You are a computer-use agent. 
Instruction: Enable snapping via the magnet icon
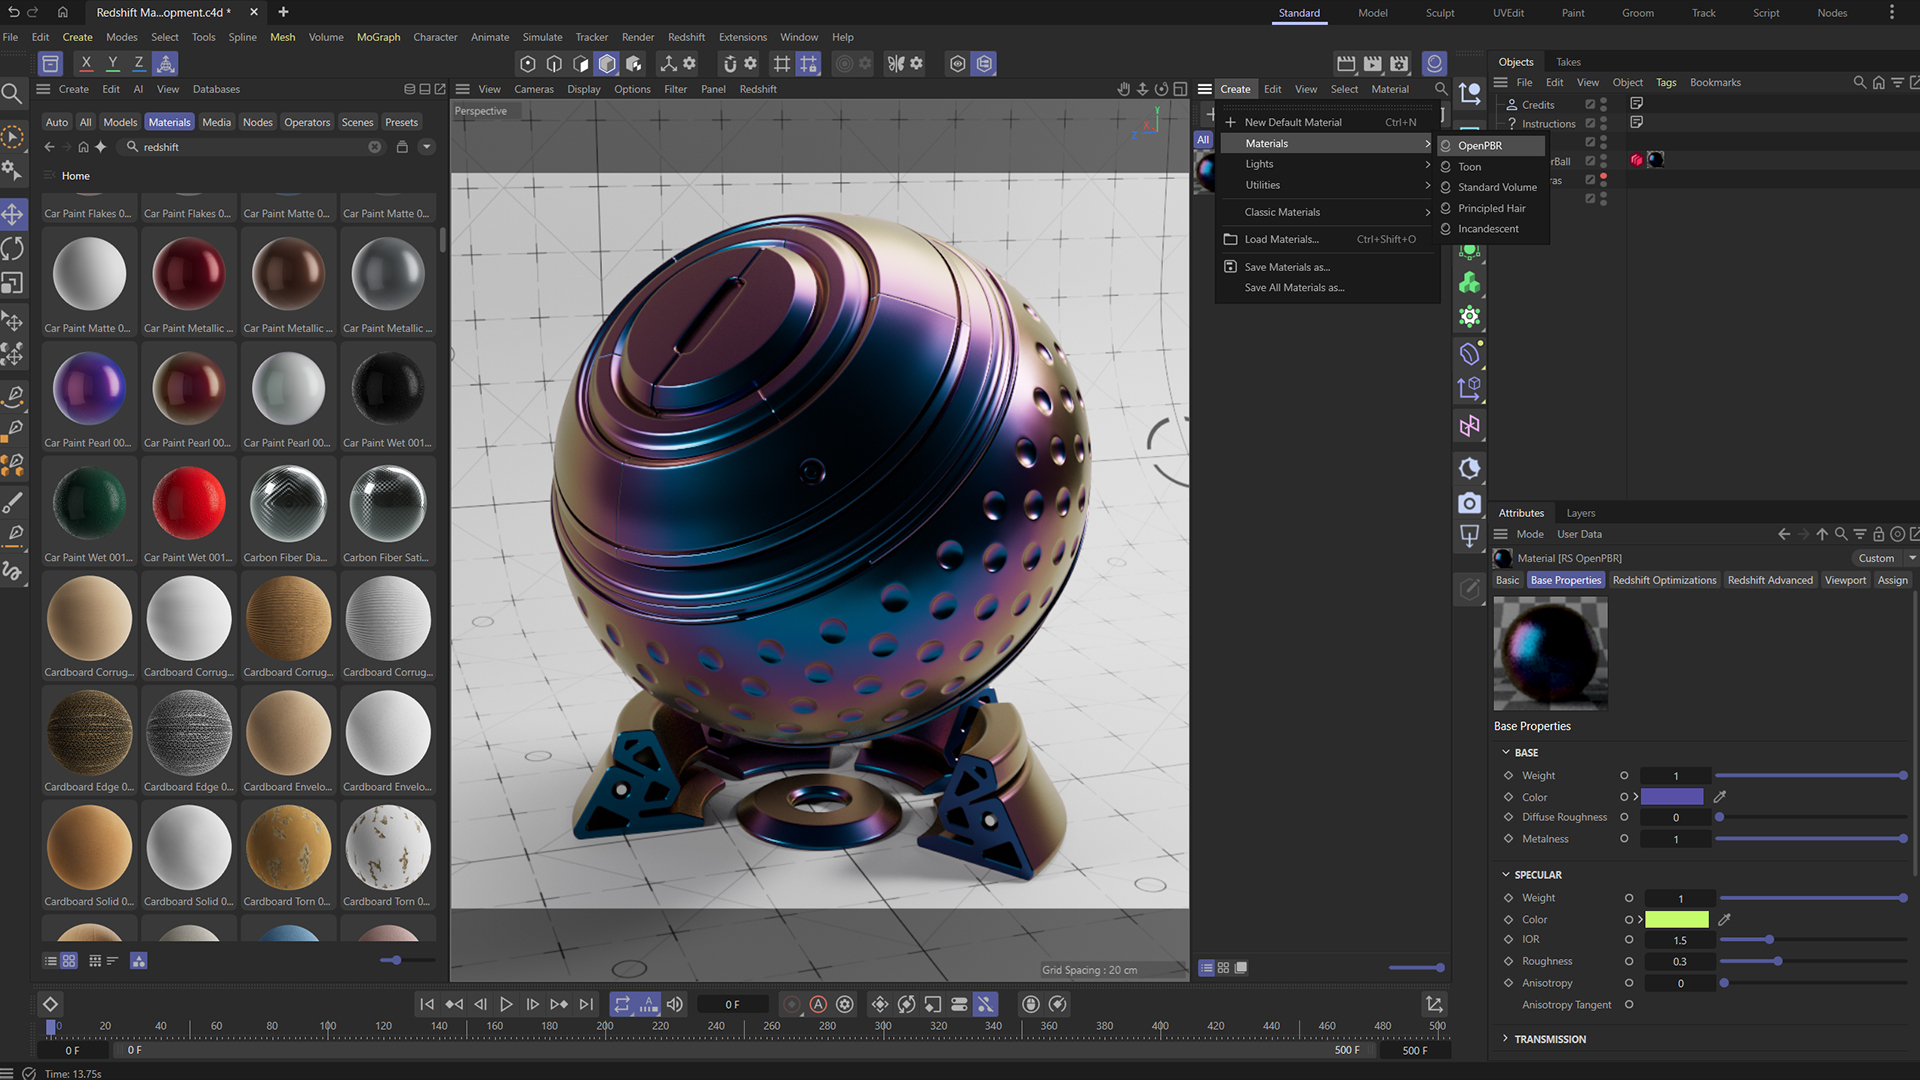point(731,63)
